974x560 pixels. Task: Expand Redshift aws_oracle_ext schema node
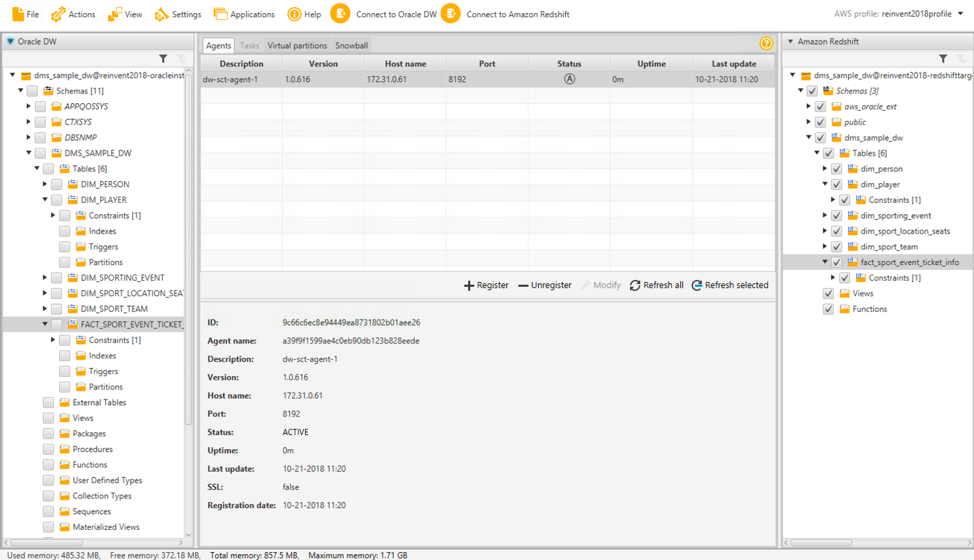click(809, 106)
